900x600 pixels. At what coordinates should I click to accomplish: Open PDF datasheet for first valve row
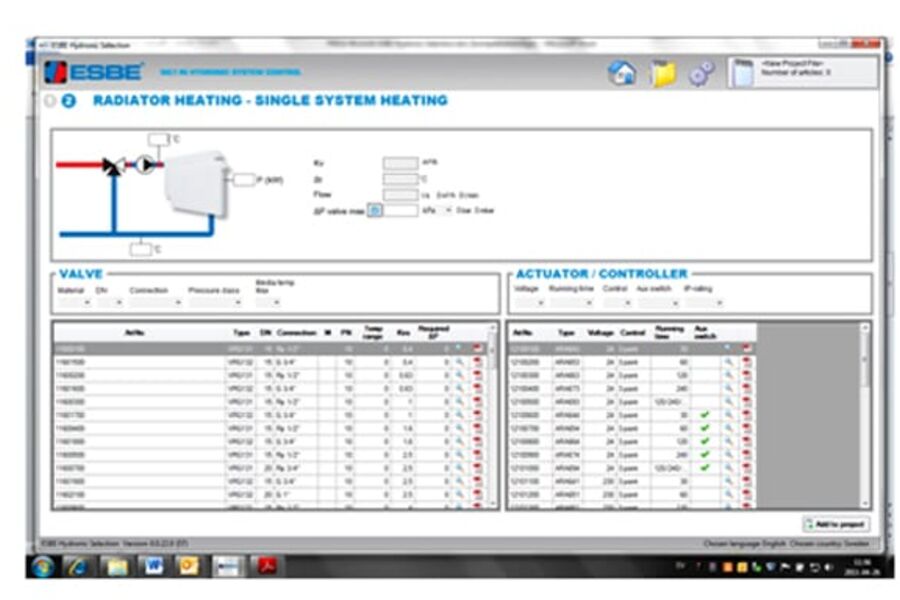click(477, 348)
